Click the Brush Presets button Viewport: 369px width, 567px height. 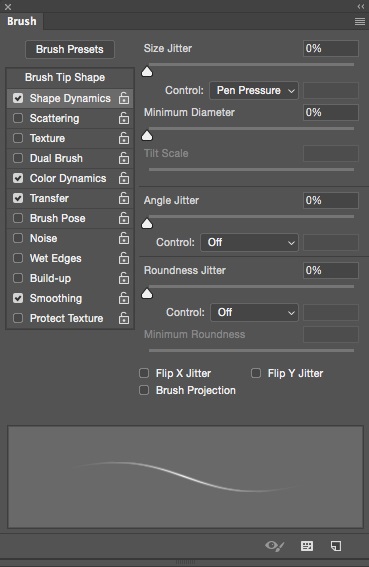70,49
